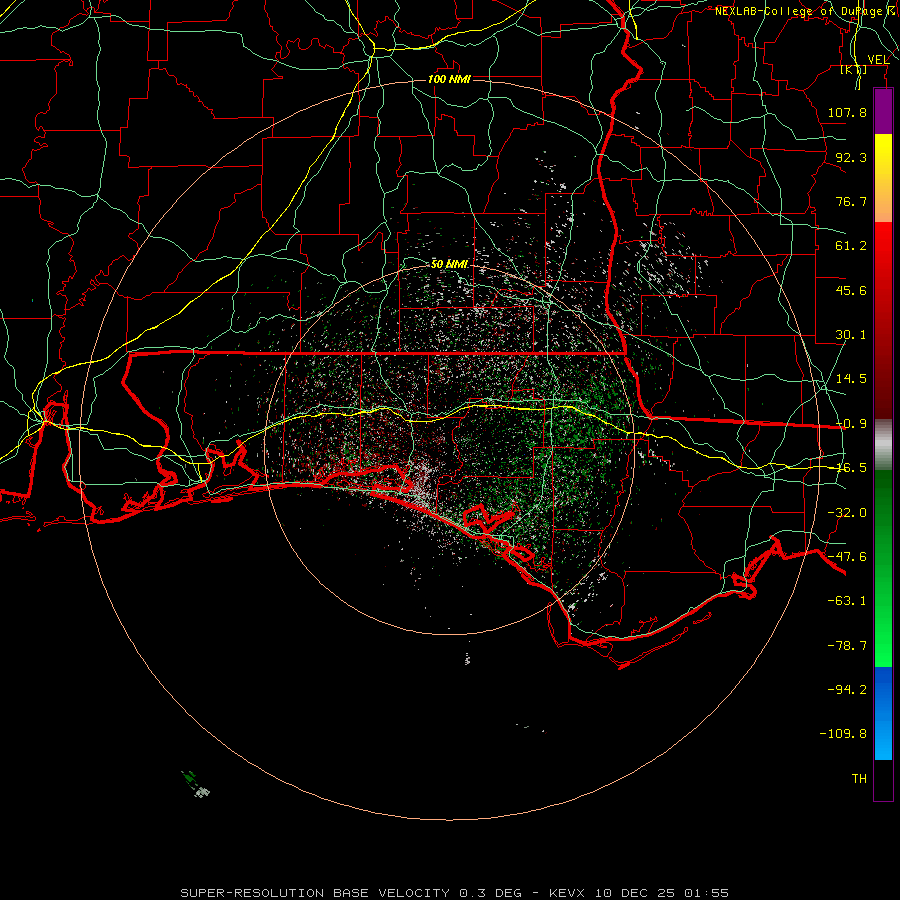Select the 76.7 value on velocity scale
Image resolution: width=900 pixels, height=900 pixels.
(x=851, y=201)
